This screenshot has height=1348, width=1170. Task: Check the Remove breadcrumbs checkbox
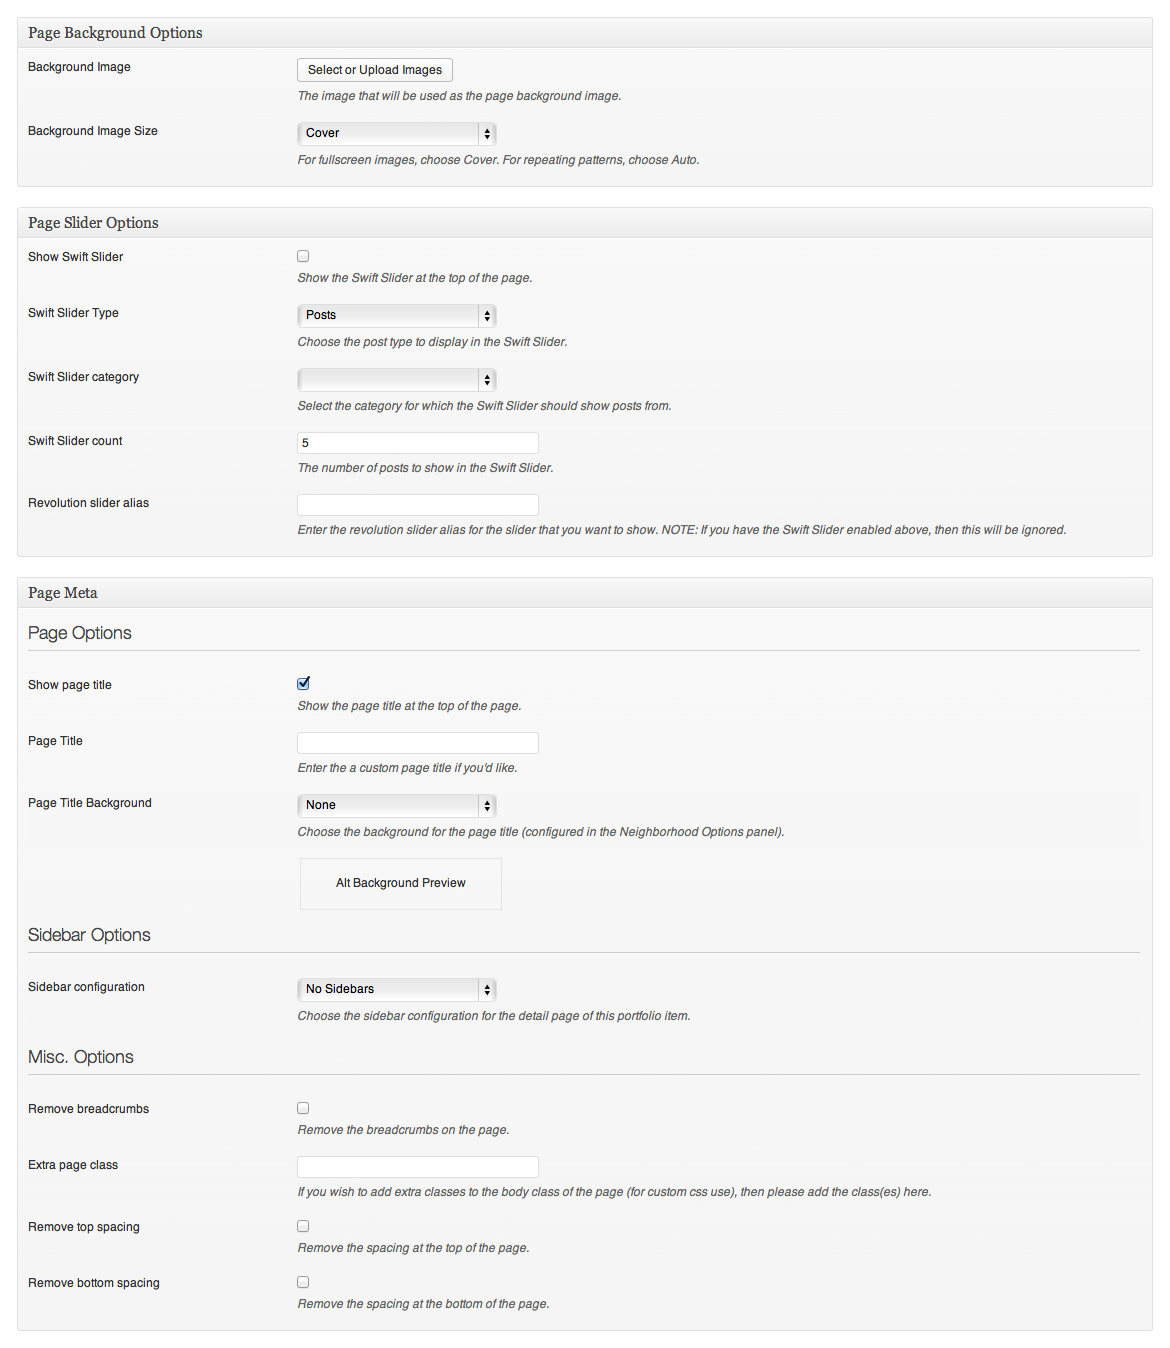(x=303, y=1108)
